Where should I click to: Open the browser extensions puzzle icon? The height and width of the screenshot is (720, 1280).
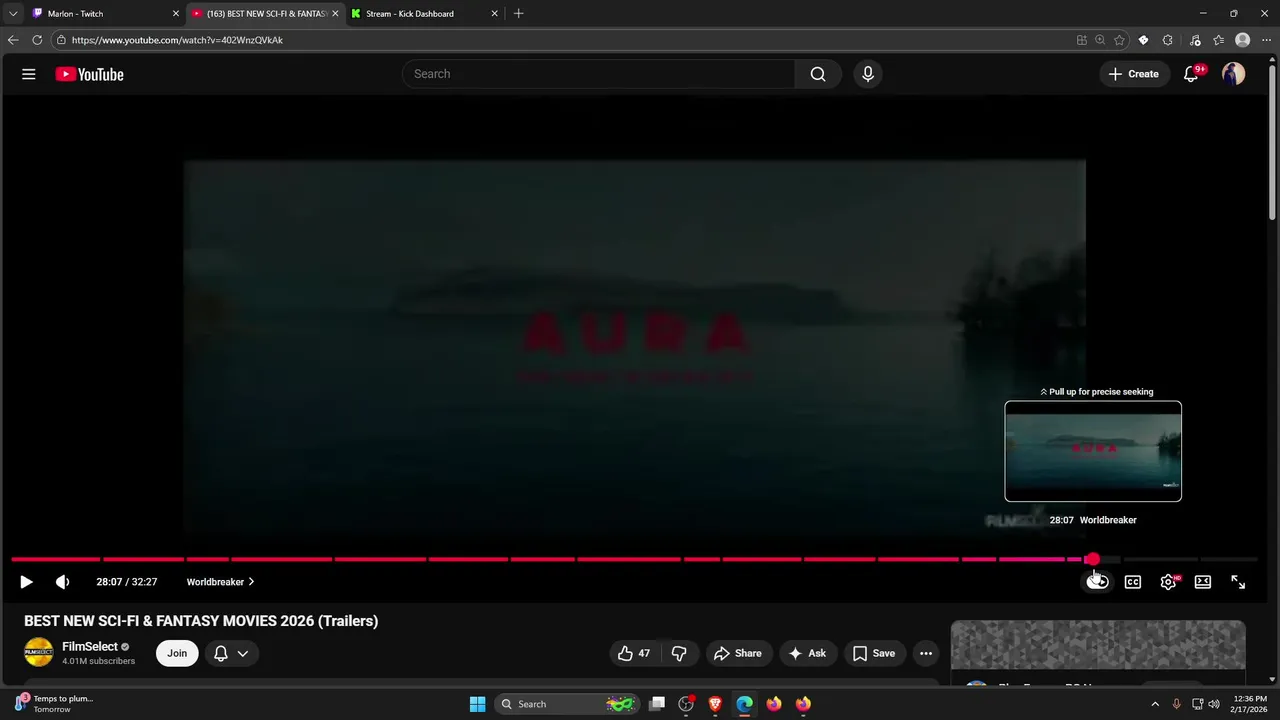1168,40
